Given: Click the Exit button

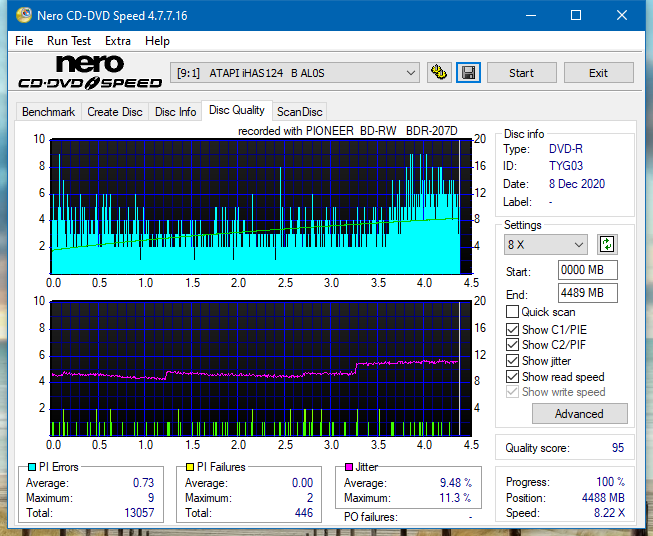Looking at the screenshot, I should 598,73.
